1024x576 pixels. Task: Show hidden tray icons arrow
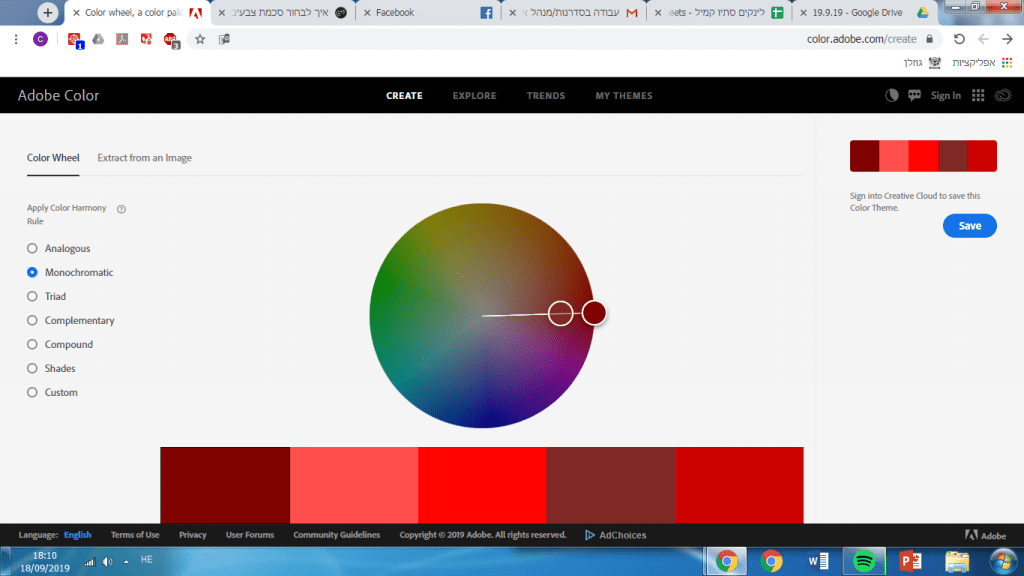[126, 562]
